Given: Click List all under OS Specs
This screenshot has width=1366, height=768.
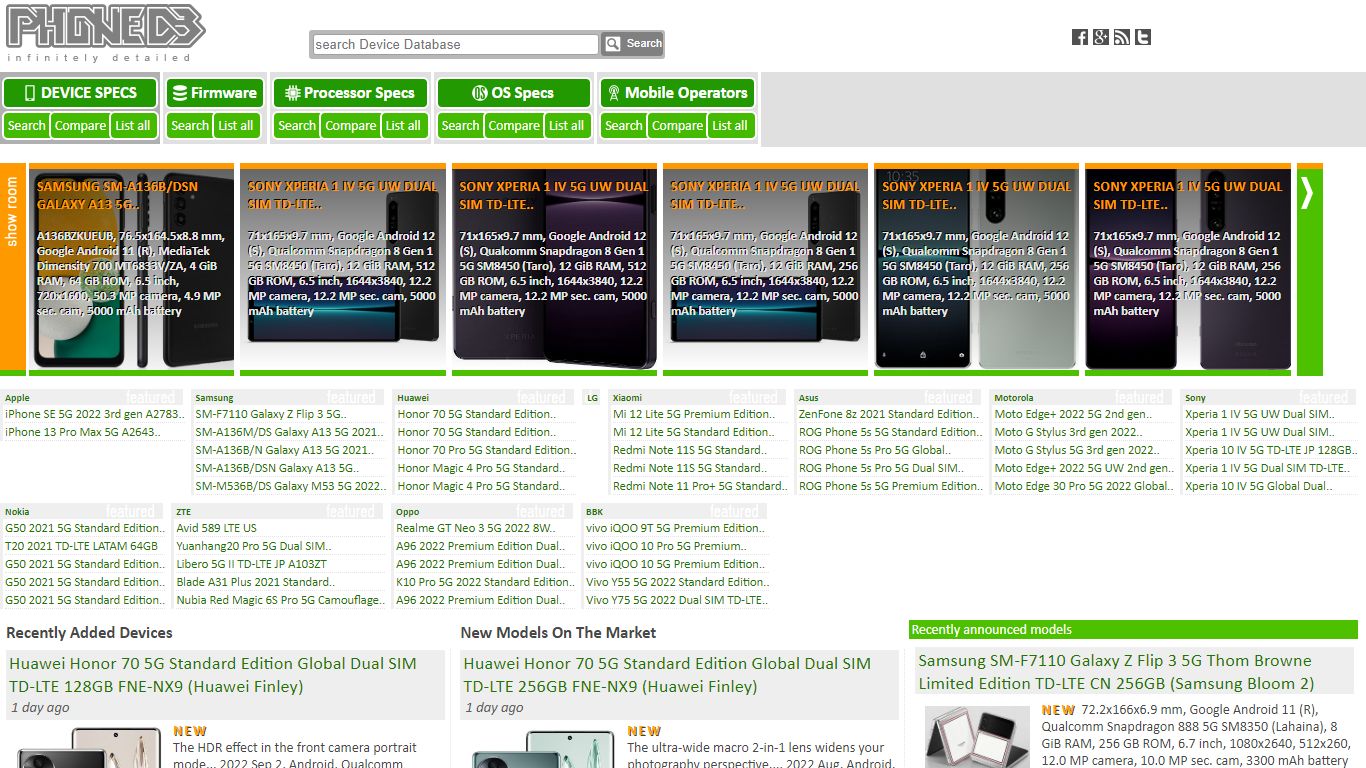Looking at the screenshot, I should point(566,126).
